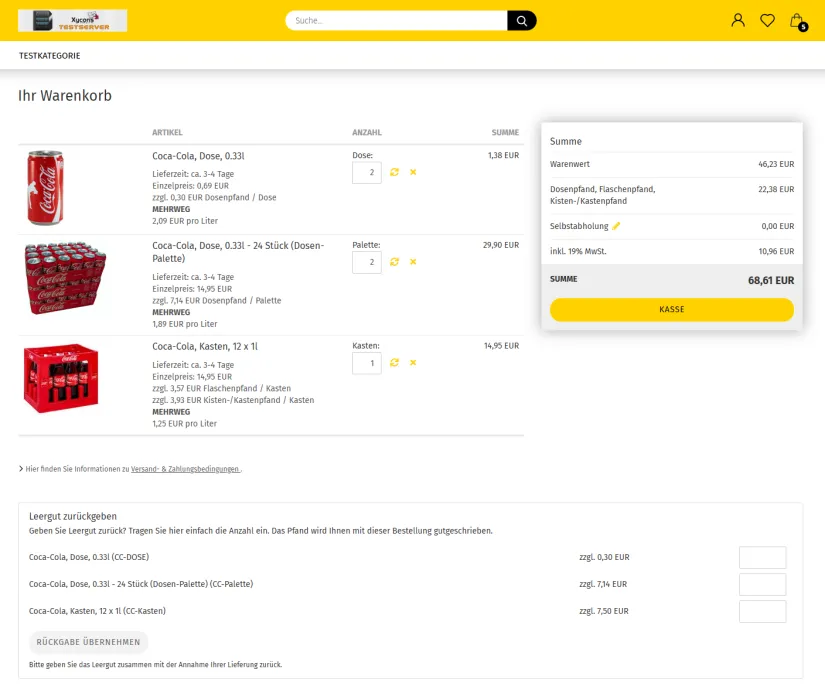Image resolution: width=825 pixels, height=700 pixels.
Task: Open the Coca-Cola, Kasten, 12 x 1l link
Action: [x=205, y=347]
